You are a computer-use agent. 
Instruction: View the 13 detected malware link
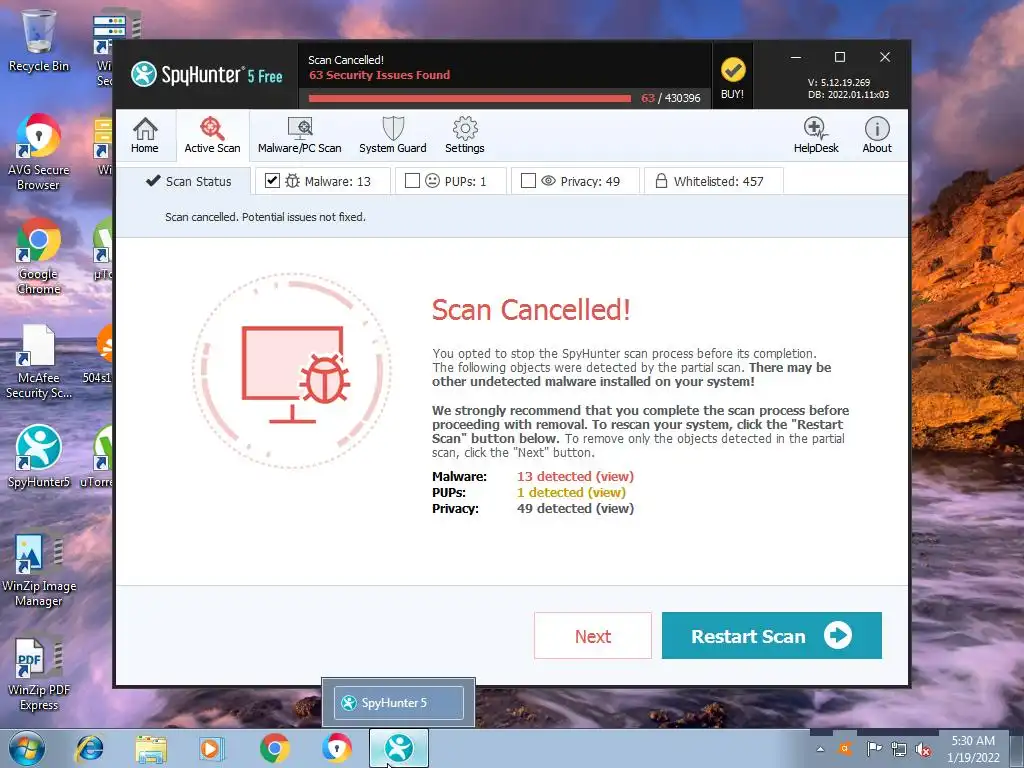(575, 477)
